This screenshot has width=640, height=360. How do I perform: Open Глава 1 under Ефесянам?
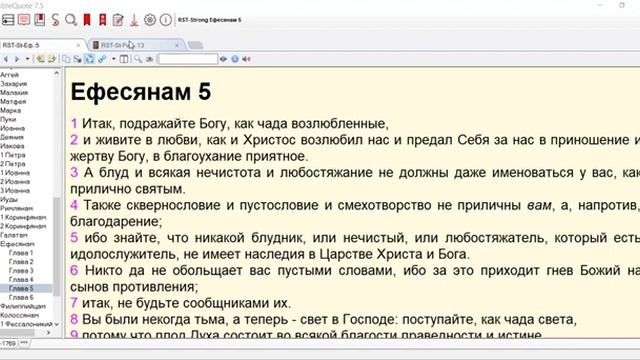[x=21, y=253]
